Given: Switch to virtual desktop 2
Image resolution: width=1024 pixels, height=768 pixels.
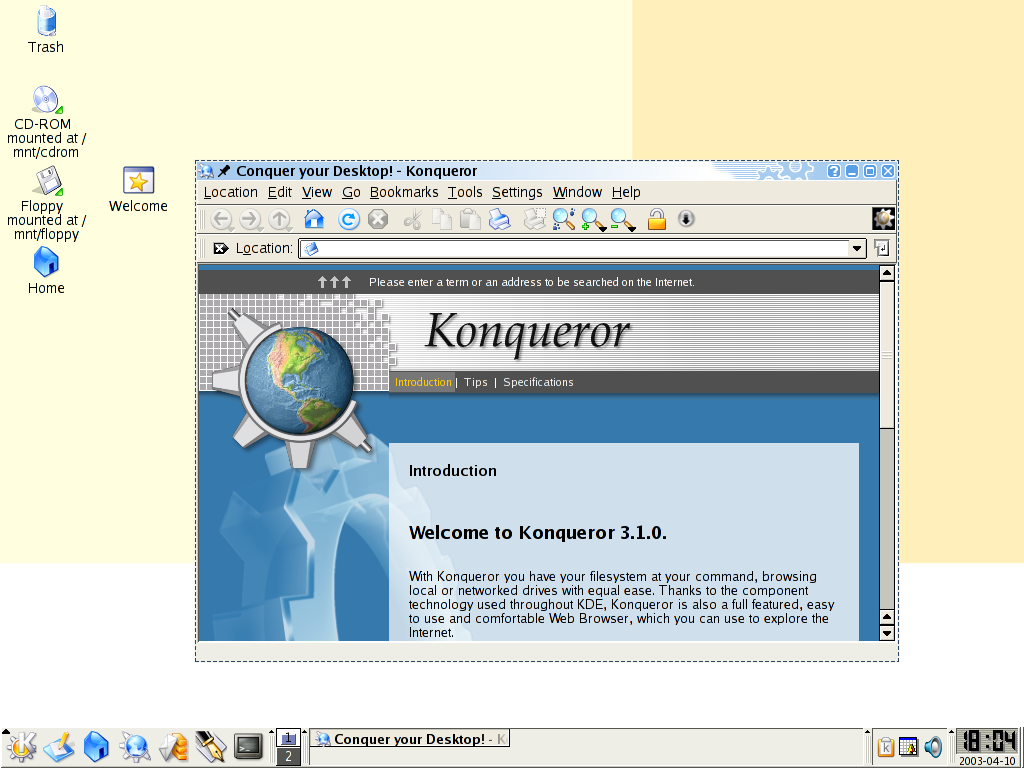Looking at the screenshot, I should 288,756.
